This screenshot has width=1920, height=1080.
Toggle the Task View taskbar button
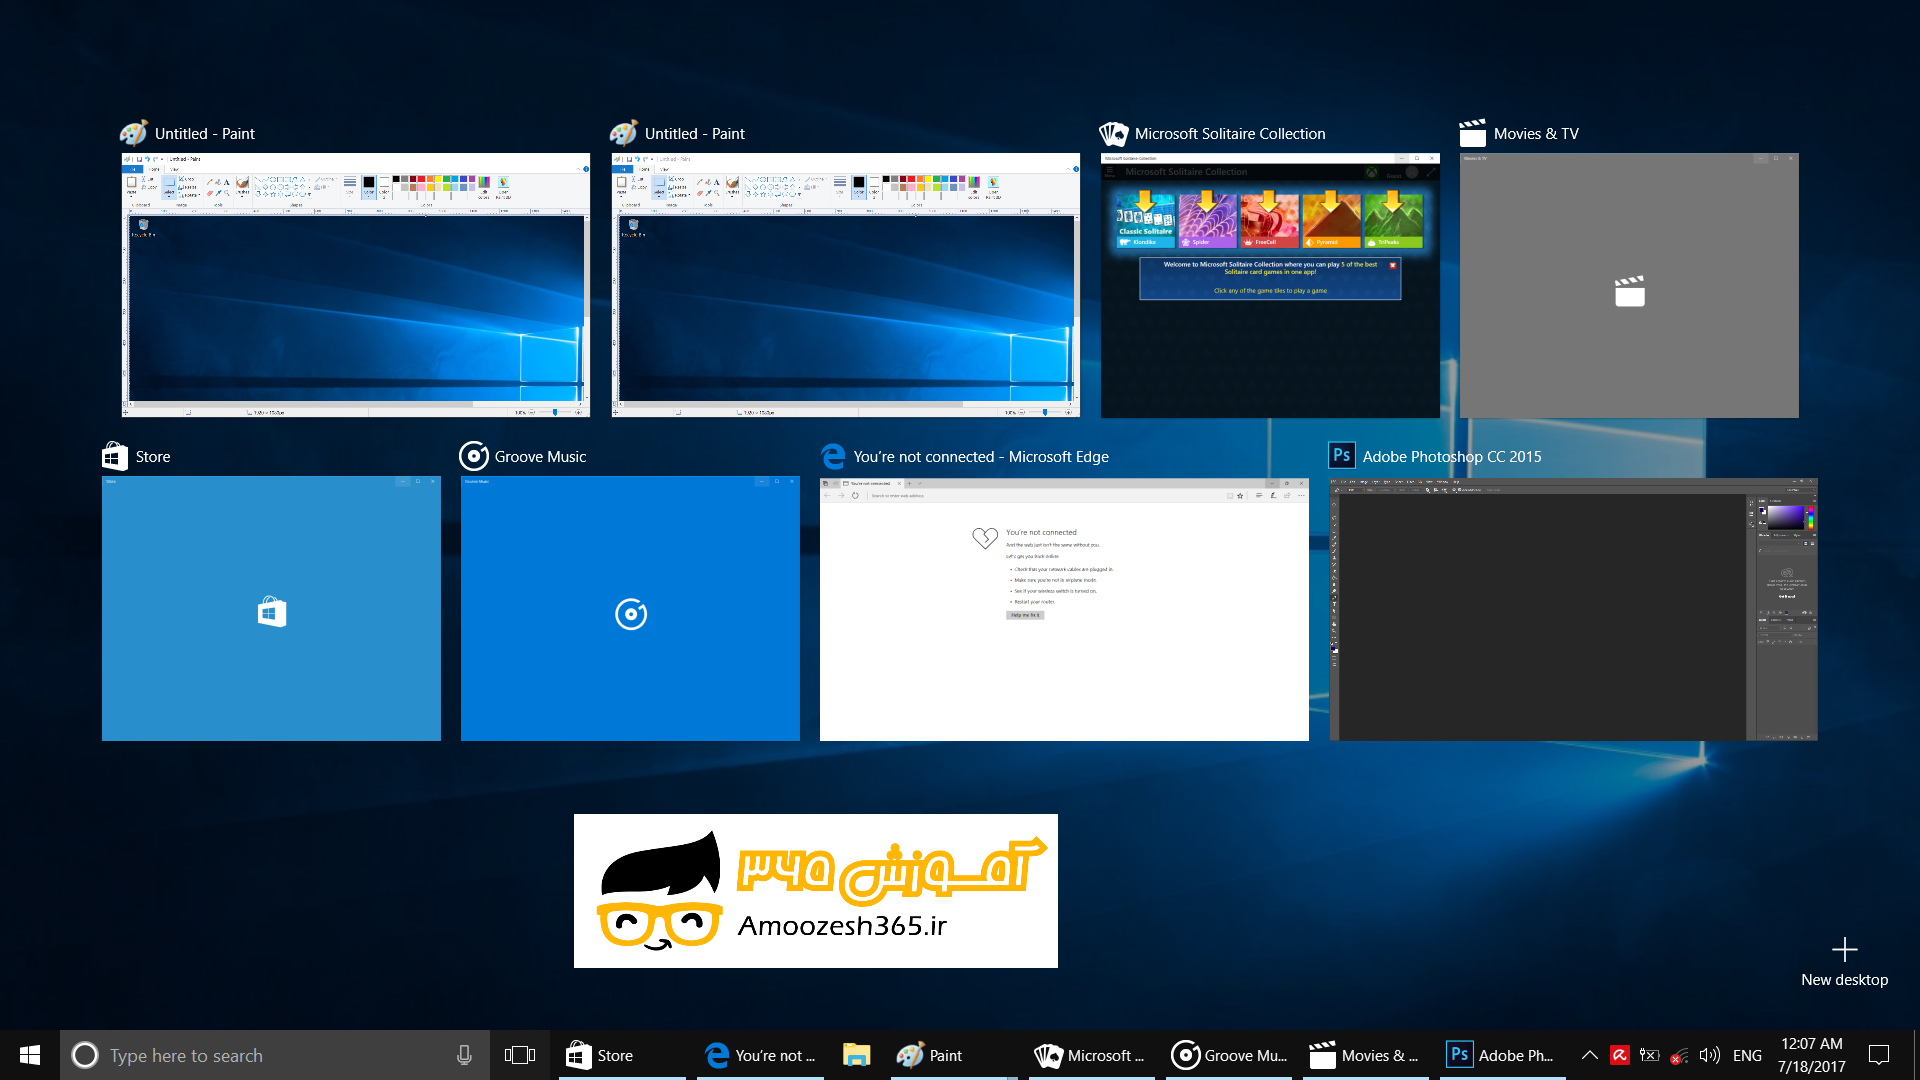click(520, 1055)
